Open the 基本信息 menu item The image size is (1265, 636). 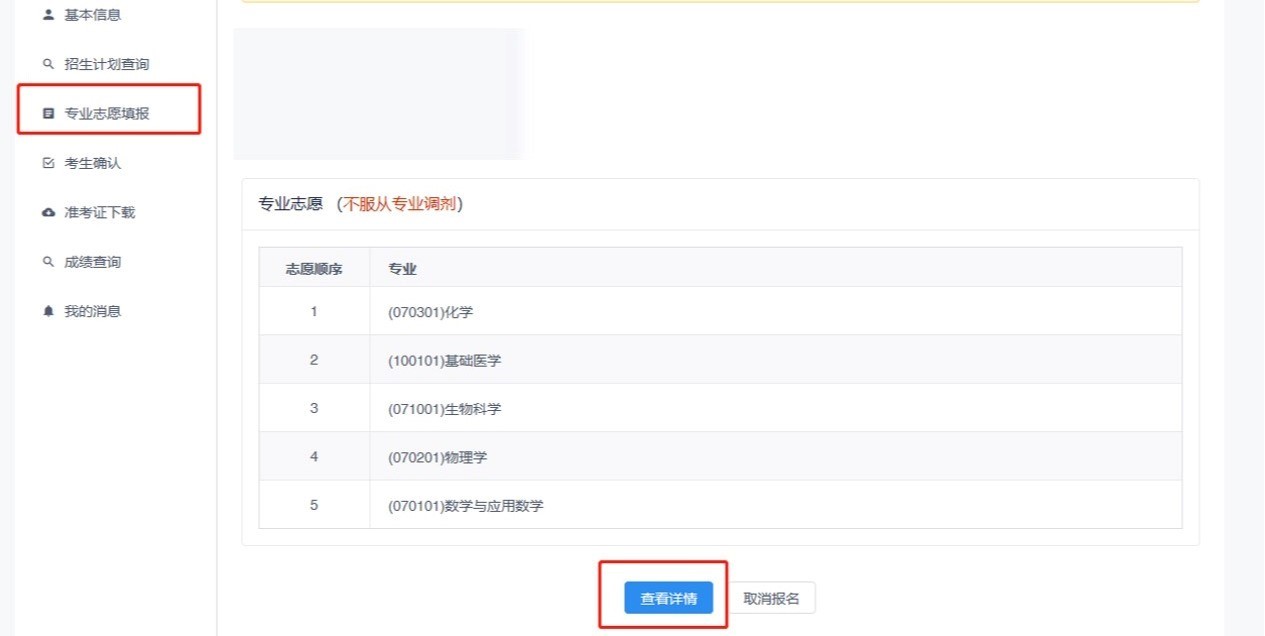(92, 15)
